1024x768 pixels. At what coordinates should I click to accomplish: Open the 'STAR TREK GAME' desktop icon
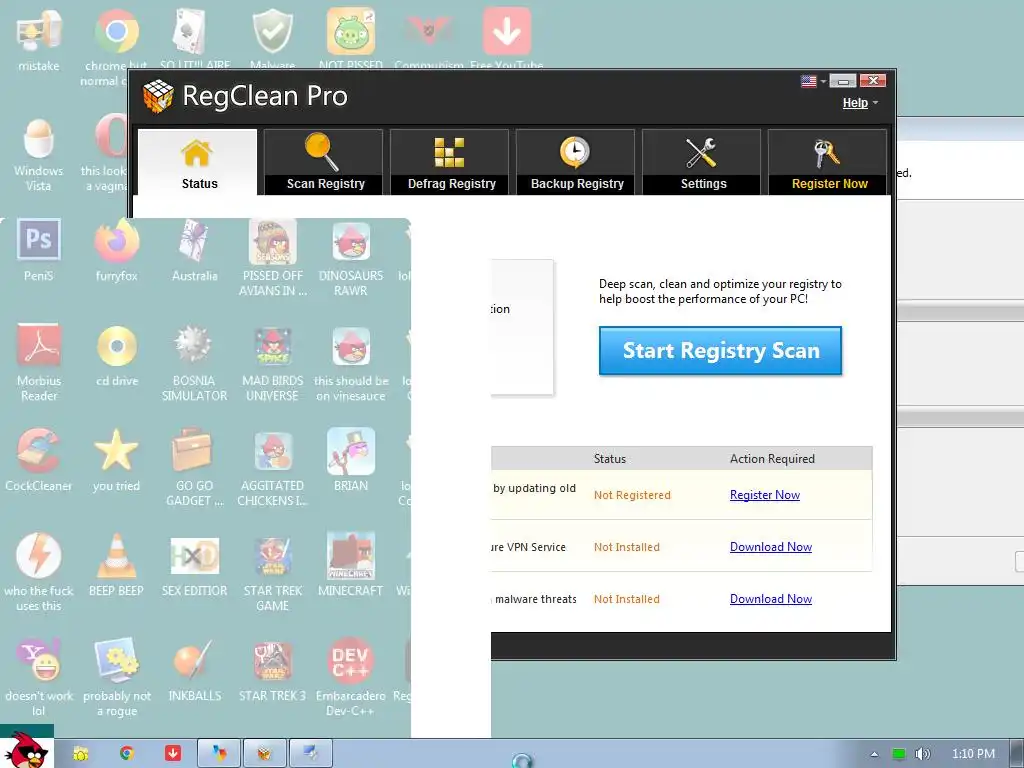(272, 571)
